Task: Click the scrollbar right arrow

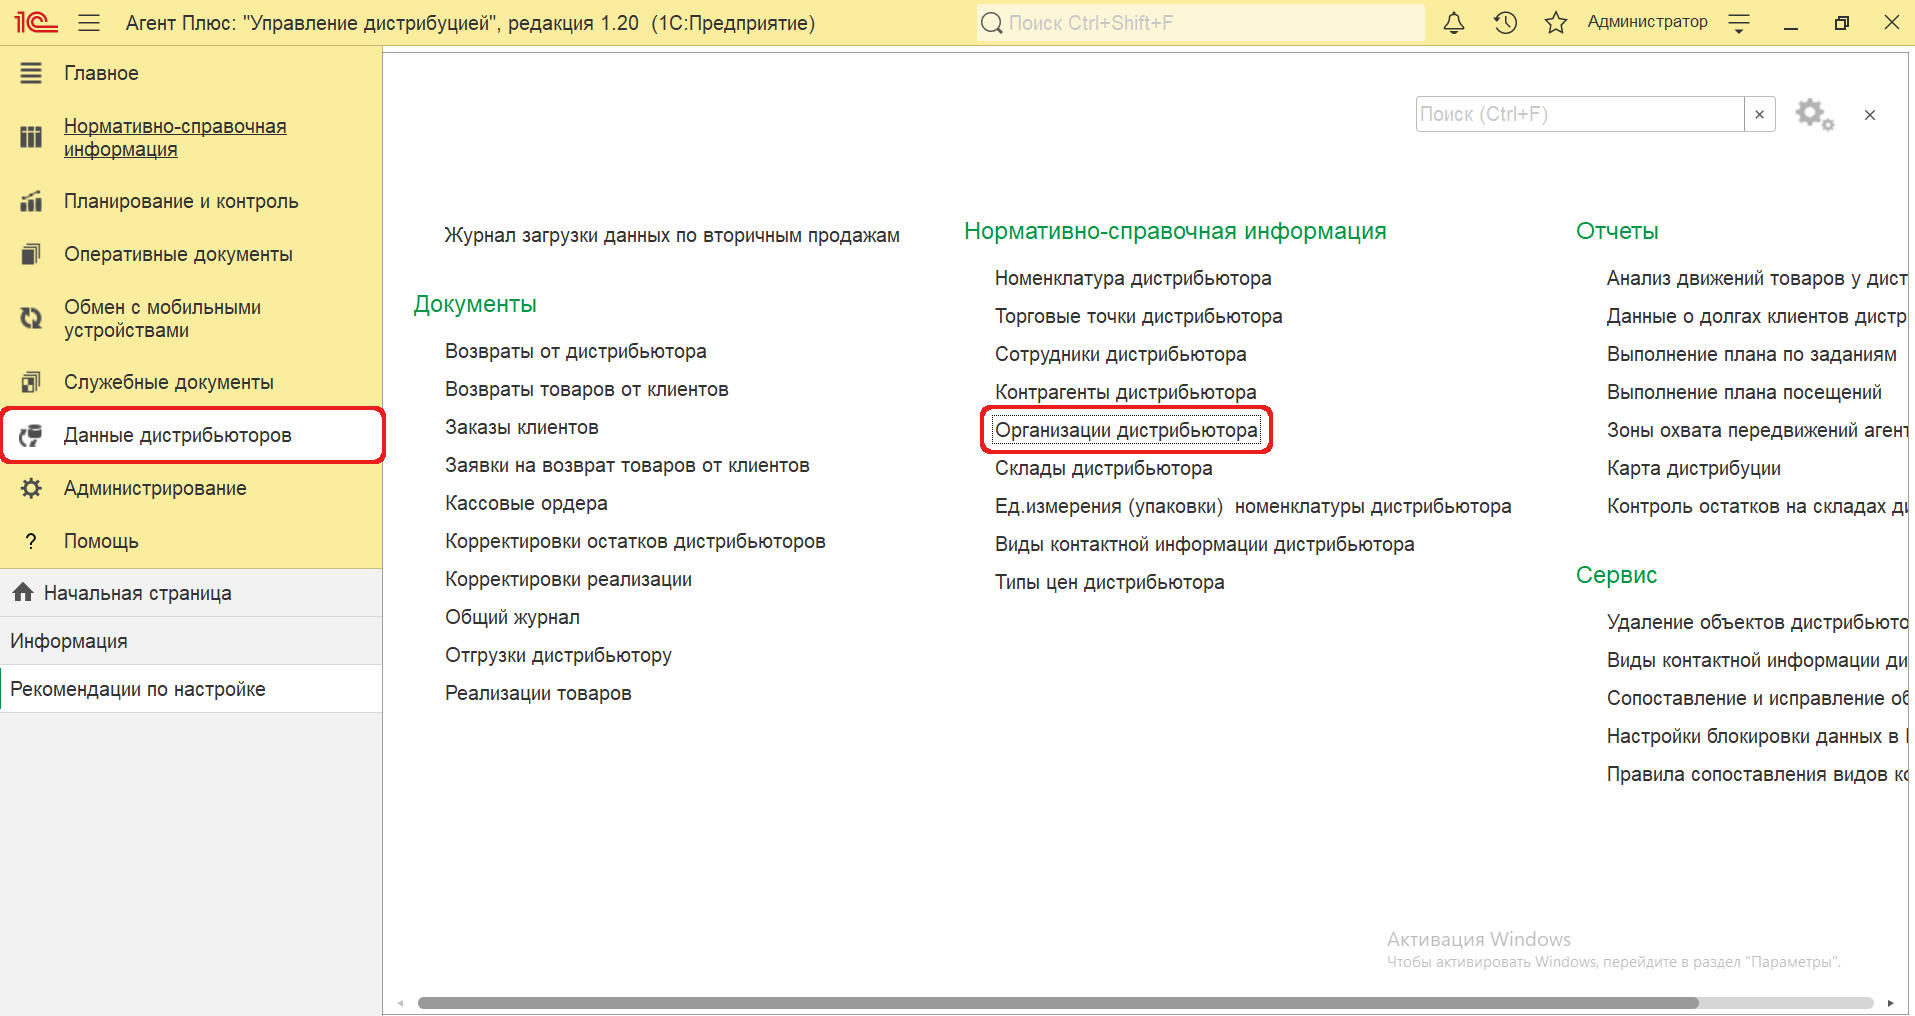Action: point(1890,1003)
